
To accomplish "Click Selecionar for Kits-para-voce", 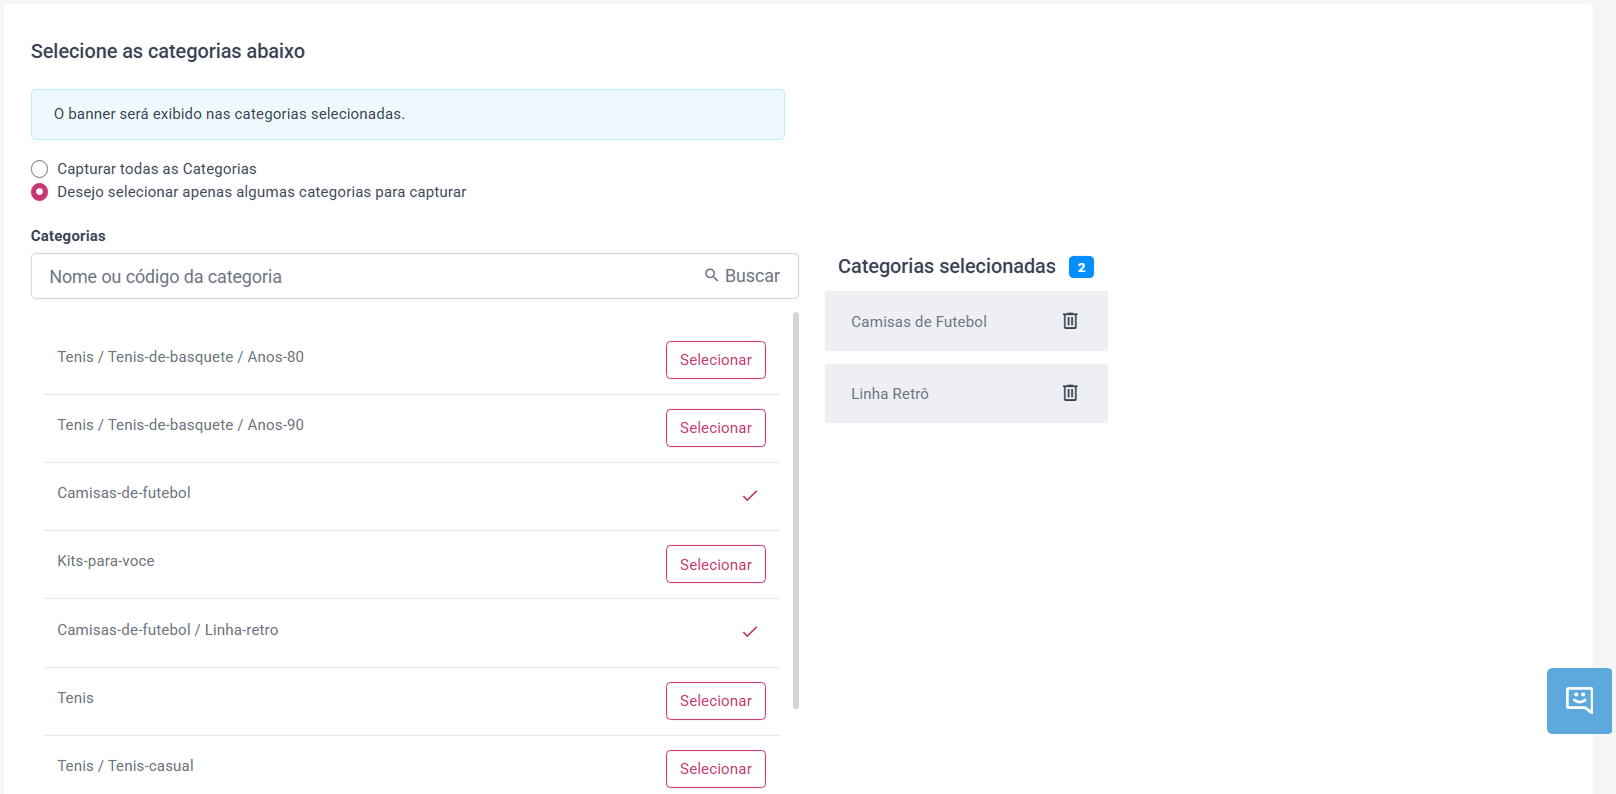I will coord(716,564).
